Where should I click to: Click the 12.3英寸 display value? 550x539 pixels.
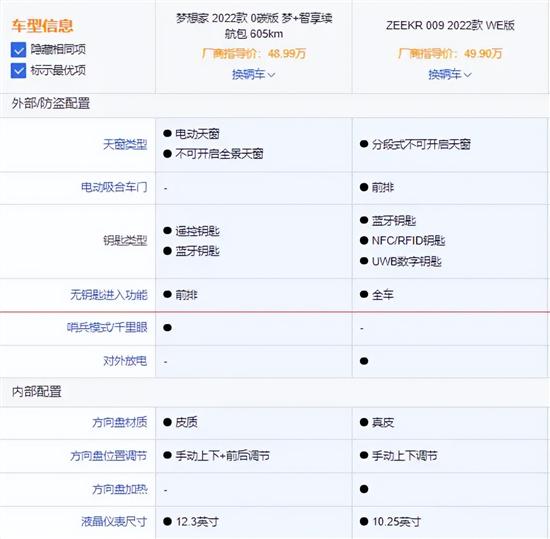[197, 521]
